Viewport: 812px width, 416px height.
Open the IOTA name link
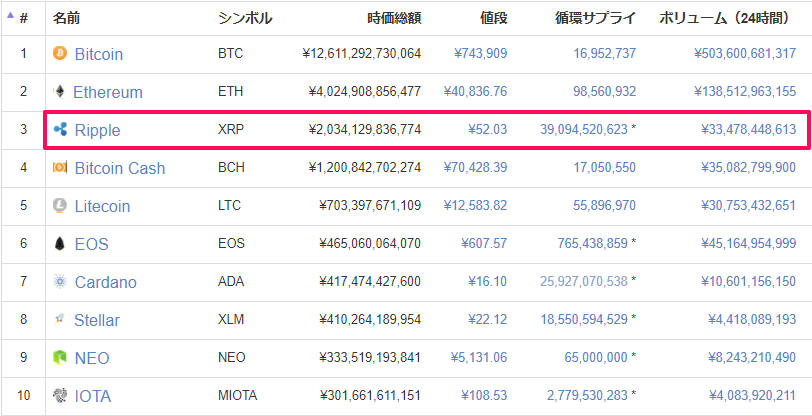[x=93, y=396]
